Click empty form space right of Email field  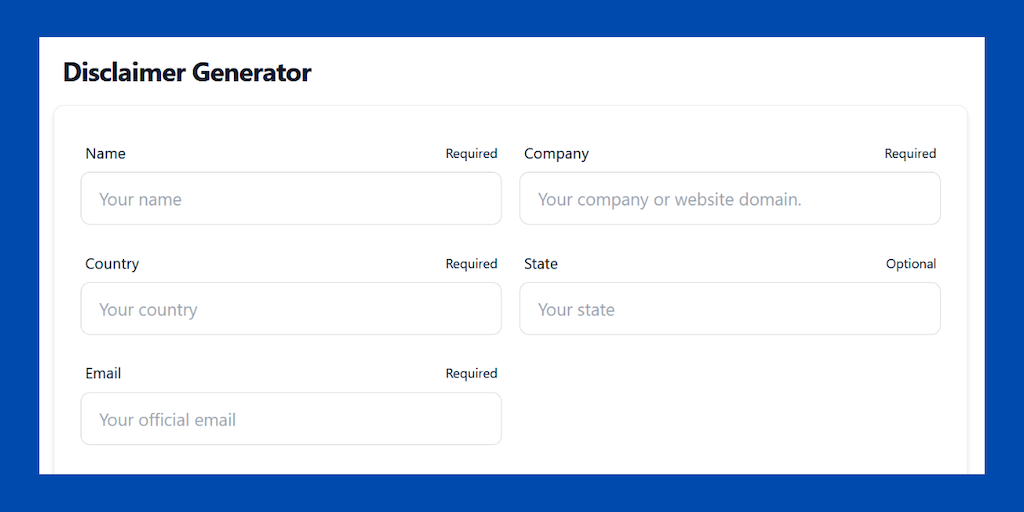point(729,410)
